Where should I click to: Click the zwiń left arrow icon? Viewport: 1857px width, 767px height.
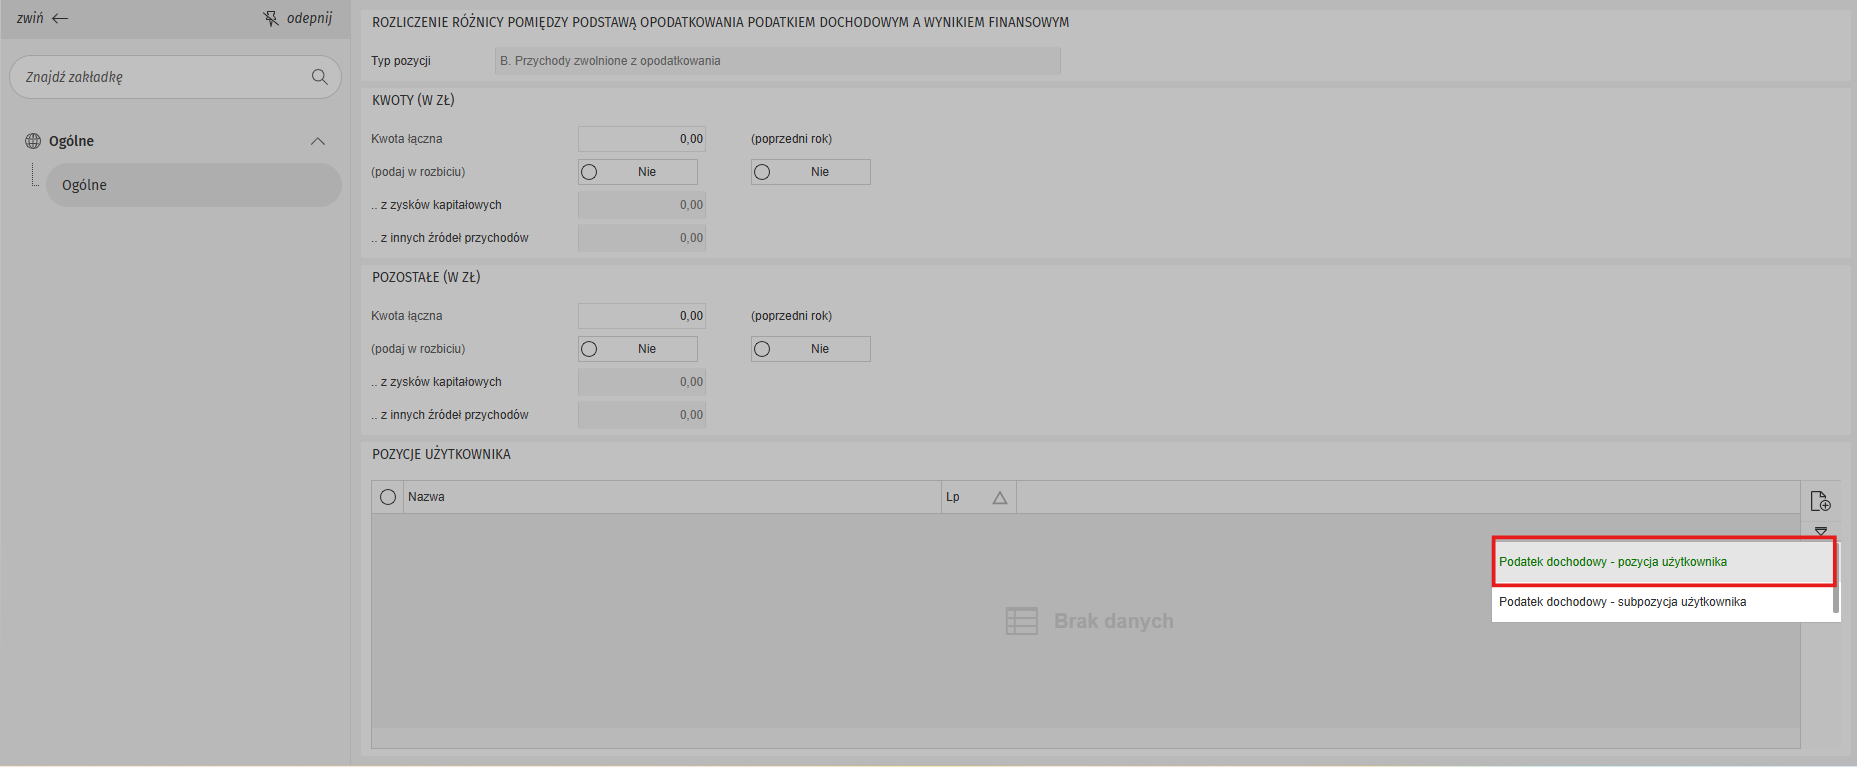coord(60,18)
